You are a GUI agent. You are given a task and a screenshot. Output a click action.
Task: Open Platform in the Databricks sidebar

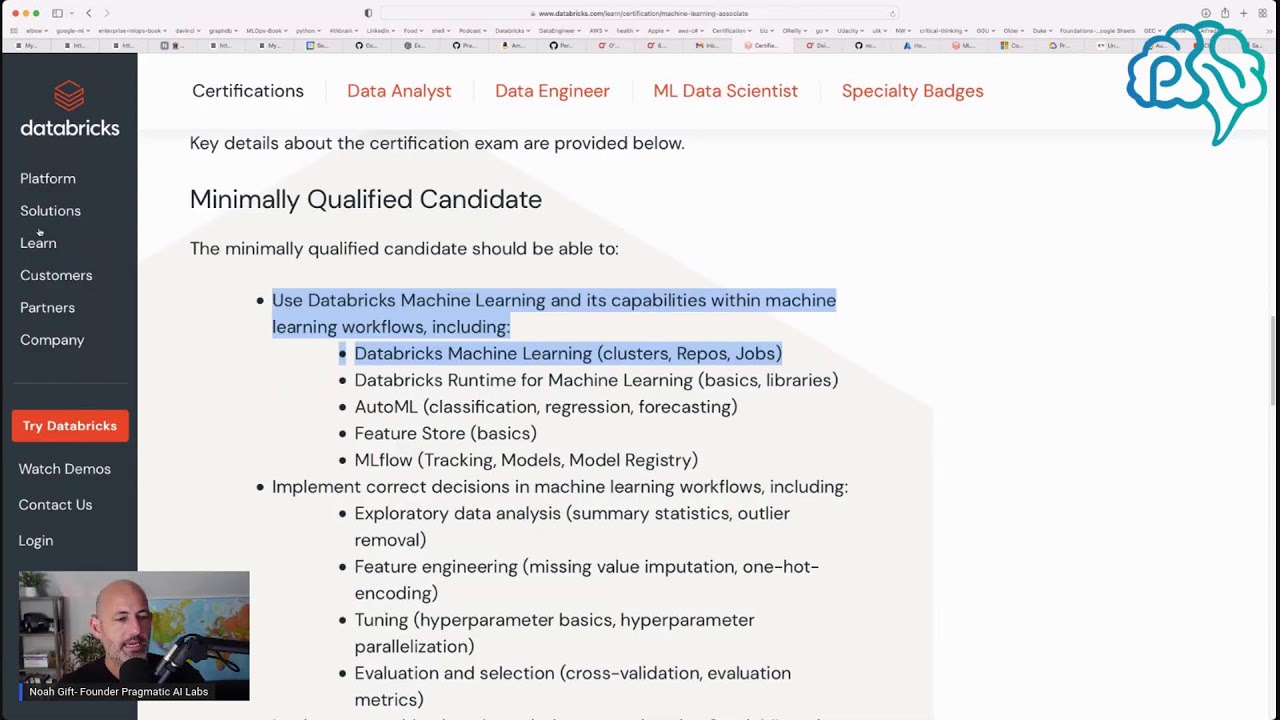48,178
